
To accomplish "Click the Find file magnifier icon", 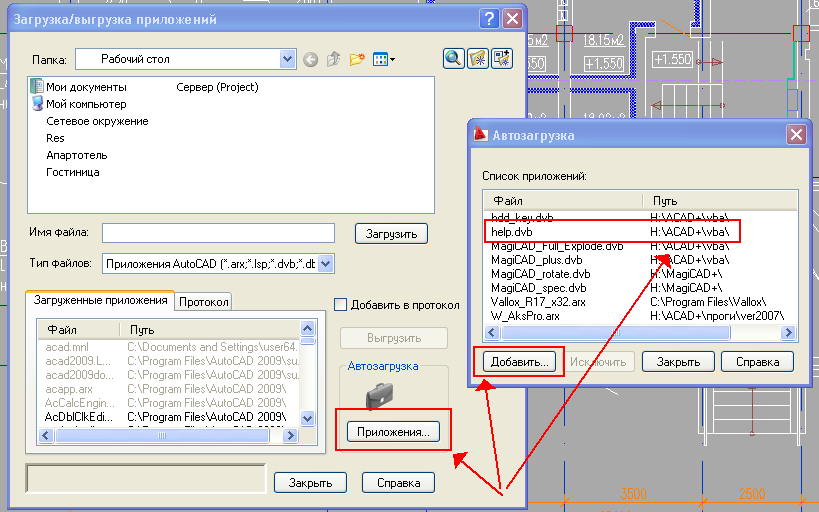I will [x=453, y=59].
